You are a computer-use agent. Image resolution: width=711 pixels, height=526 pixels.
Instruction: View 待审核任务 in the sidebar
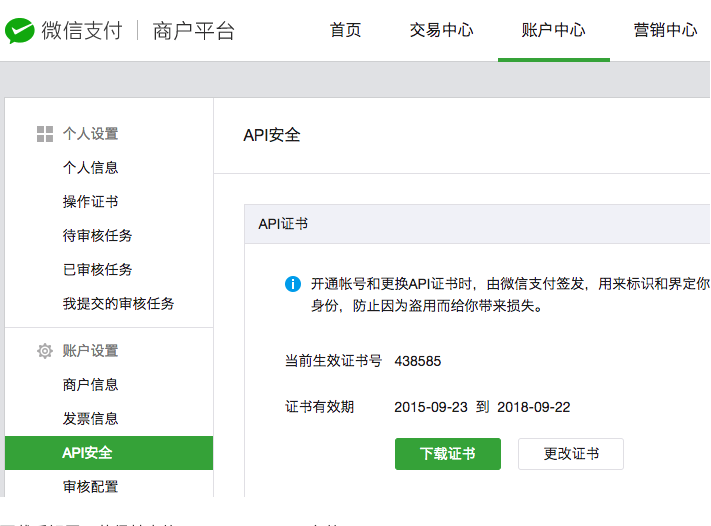pyautogui.click(x=97, y=236)
